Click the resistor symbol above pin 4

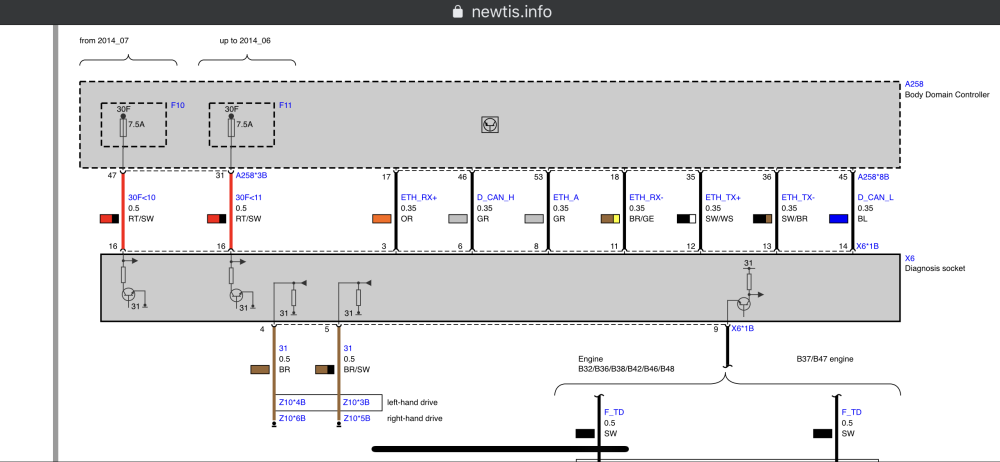(x=293, y=297)
